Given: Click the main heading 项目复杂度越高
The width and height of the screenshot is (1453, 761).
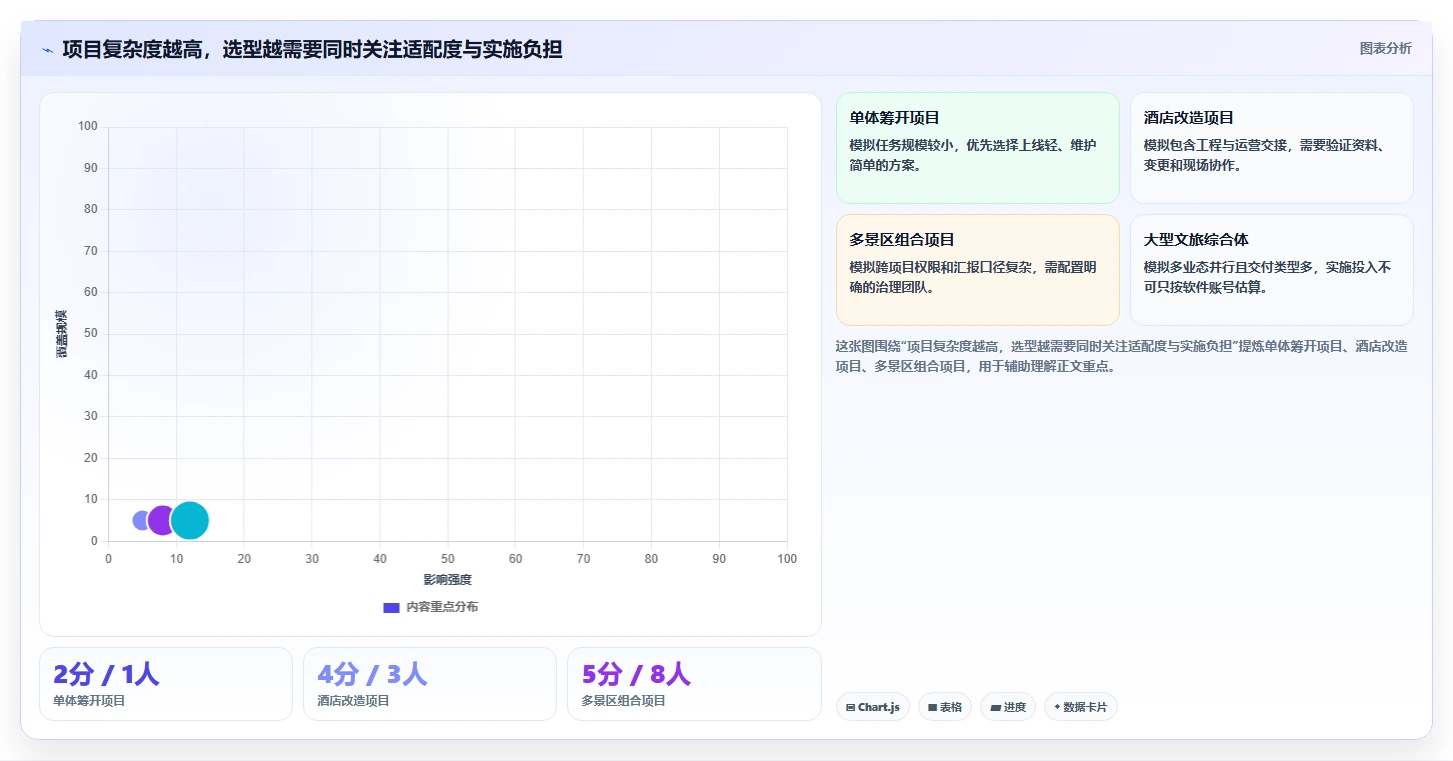Looking at the screenshot, I should coord(312,49).
